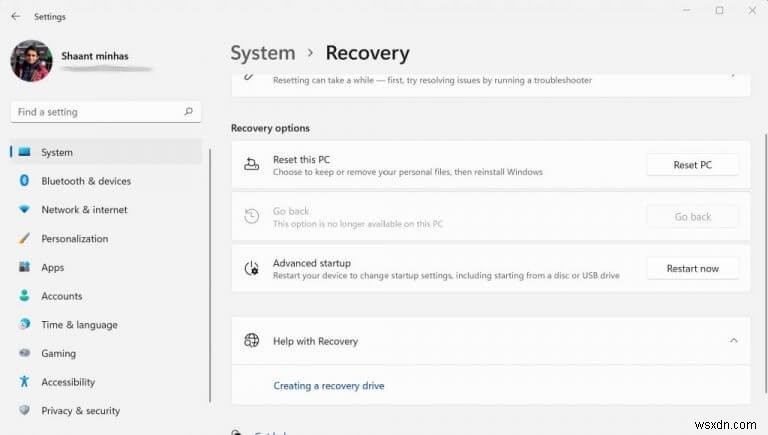This screenshot has width=768, height=435.
Task: Click the Help with Recovery label
Action: (315, 341)
